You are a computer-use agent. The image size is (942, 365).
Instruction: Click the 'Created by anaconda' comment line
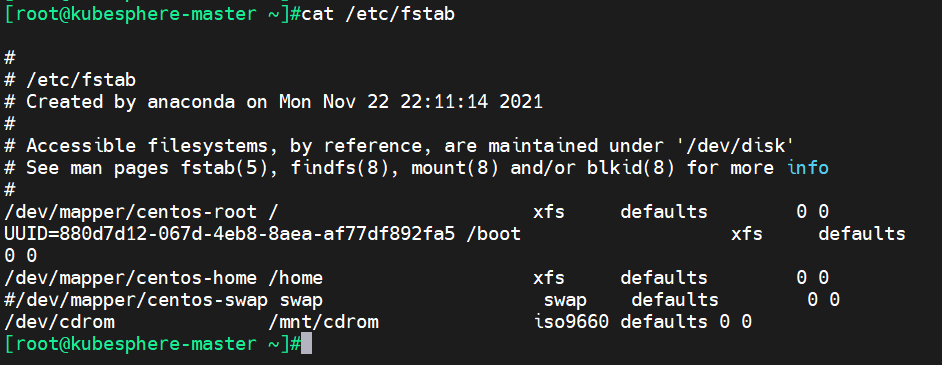point(273,101)
